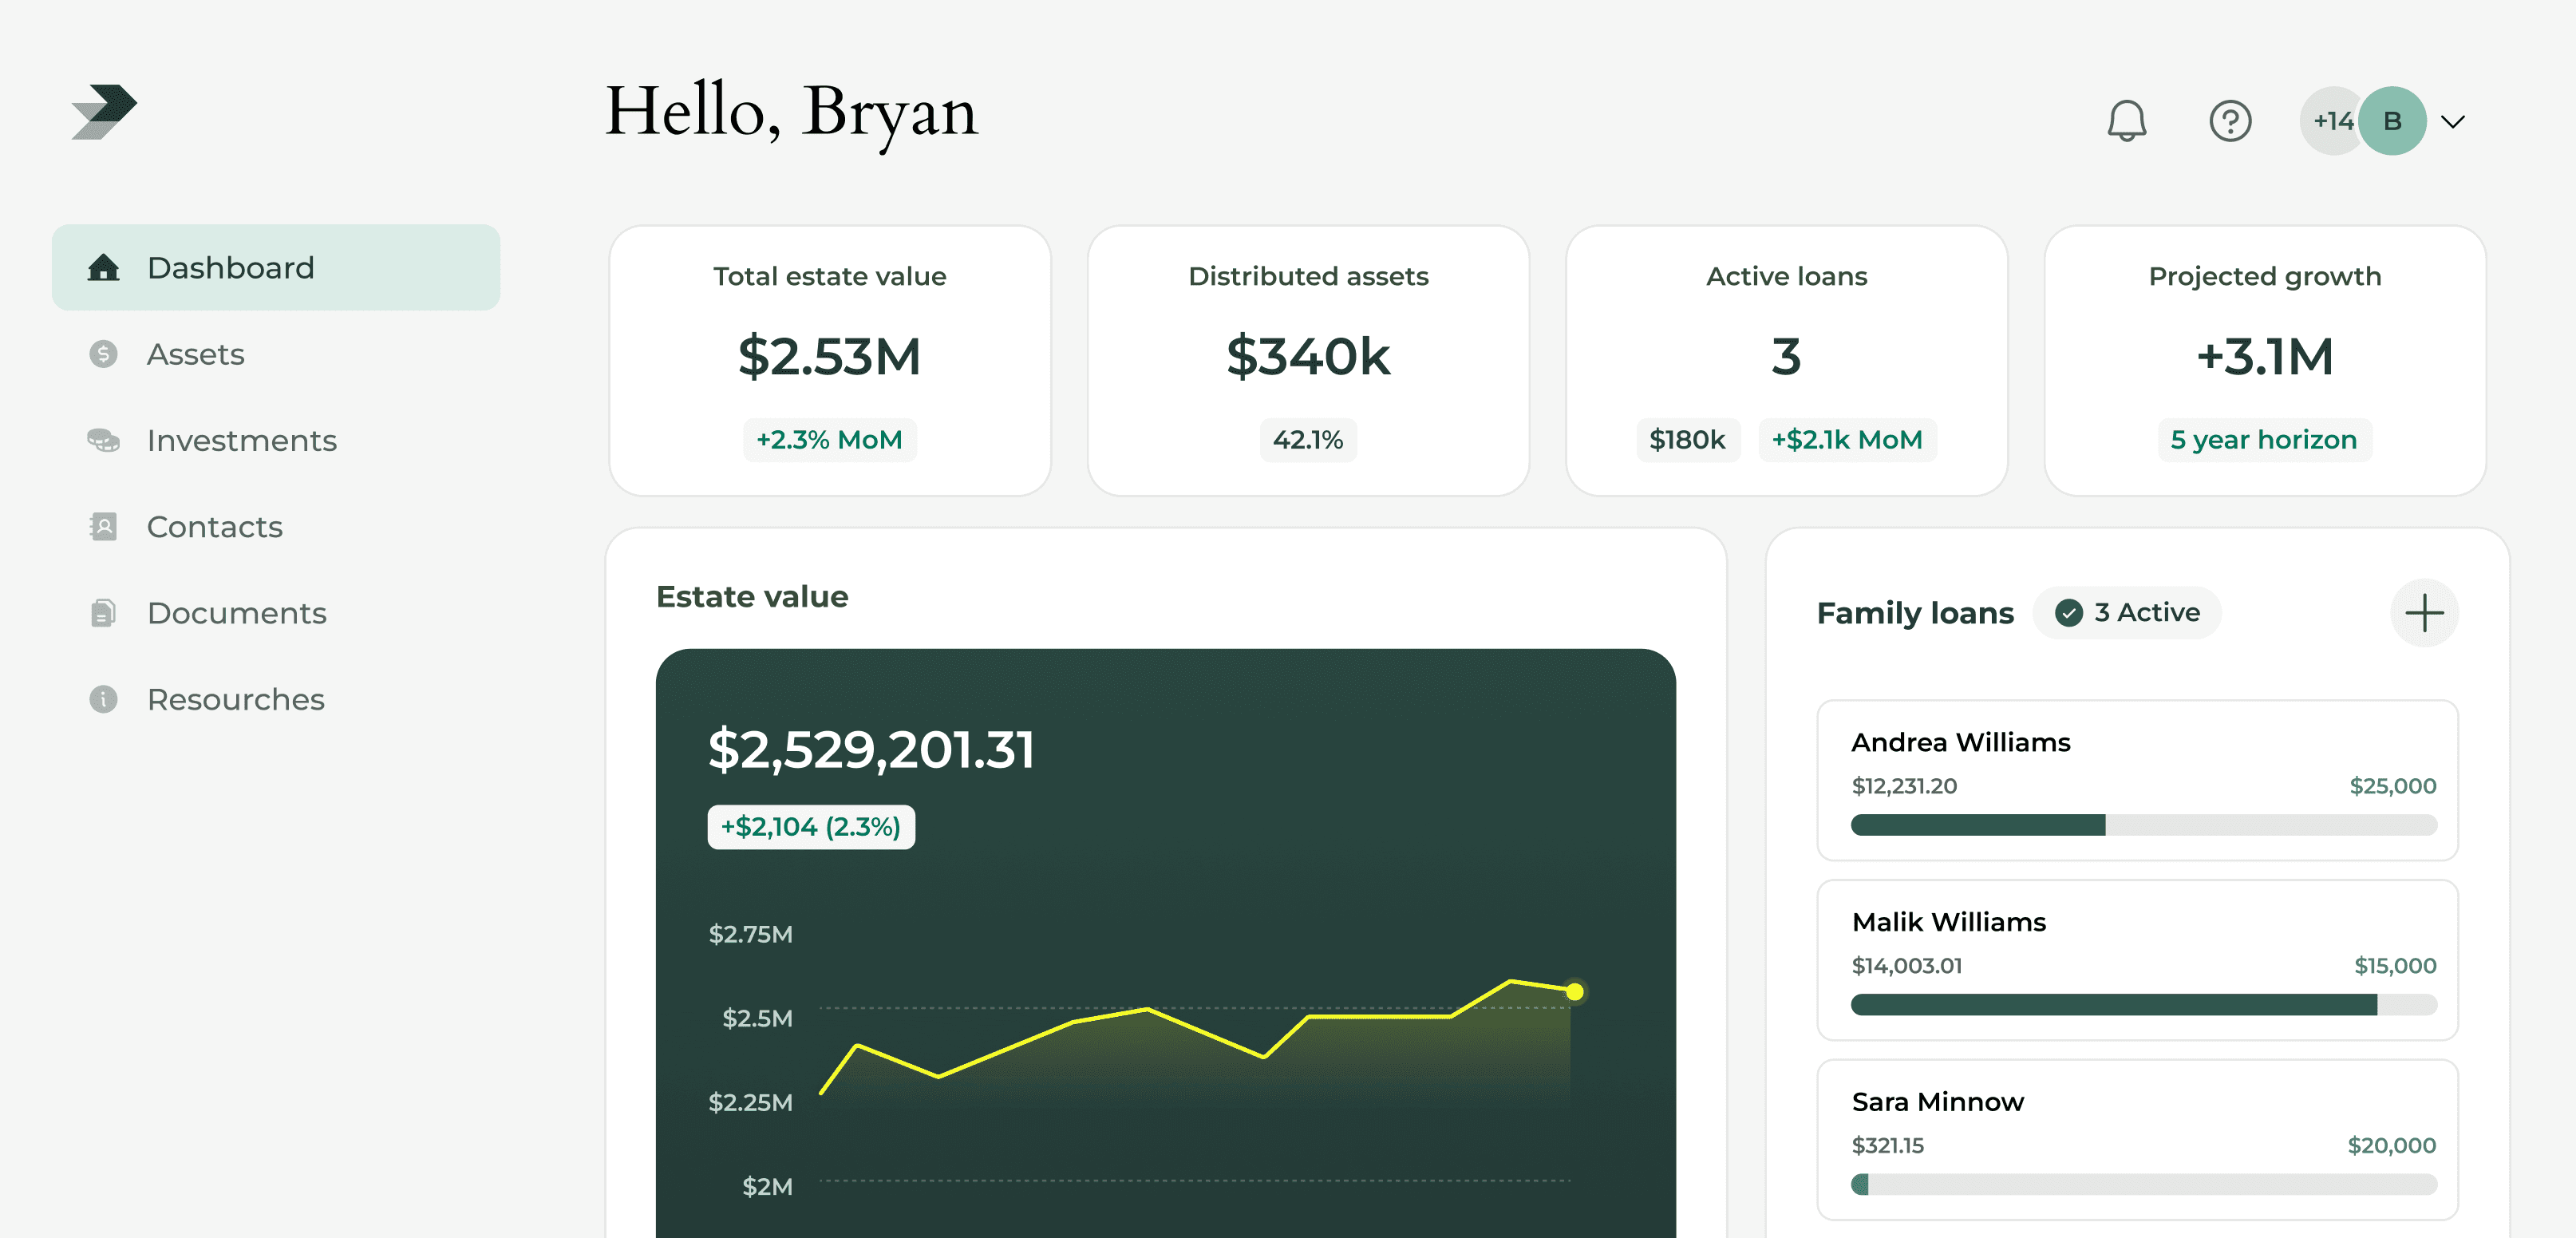This screenshot has width=2576, height=1238.
Task: Click the Resources info circle icon
Action: [x=103, y=698]
